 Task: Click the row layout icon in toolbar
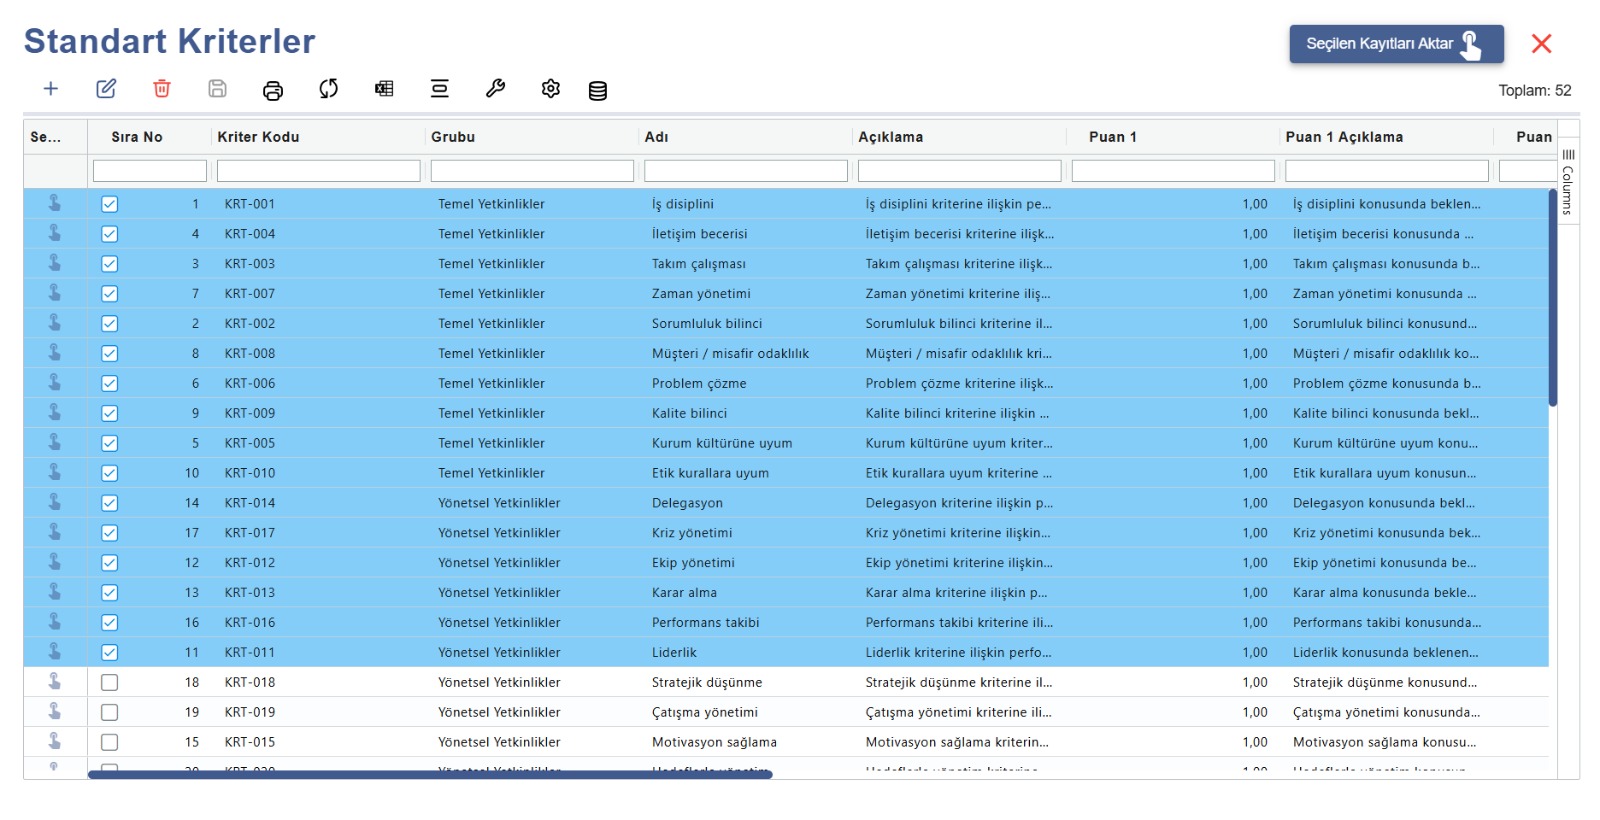[x=440, y=89]
